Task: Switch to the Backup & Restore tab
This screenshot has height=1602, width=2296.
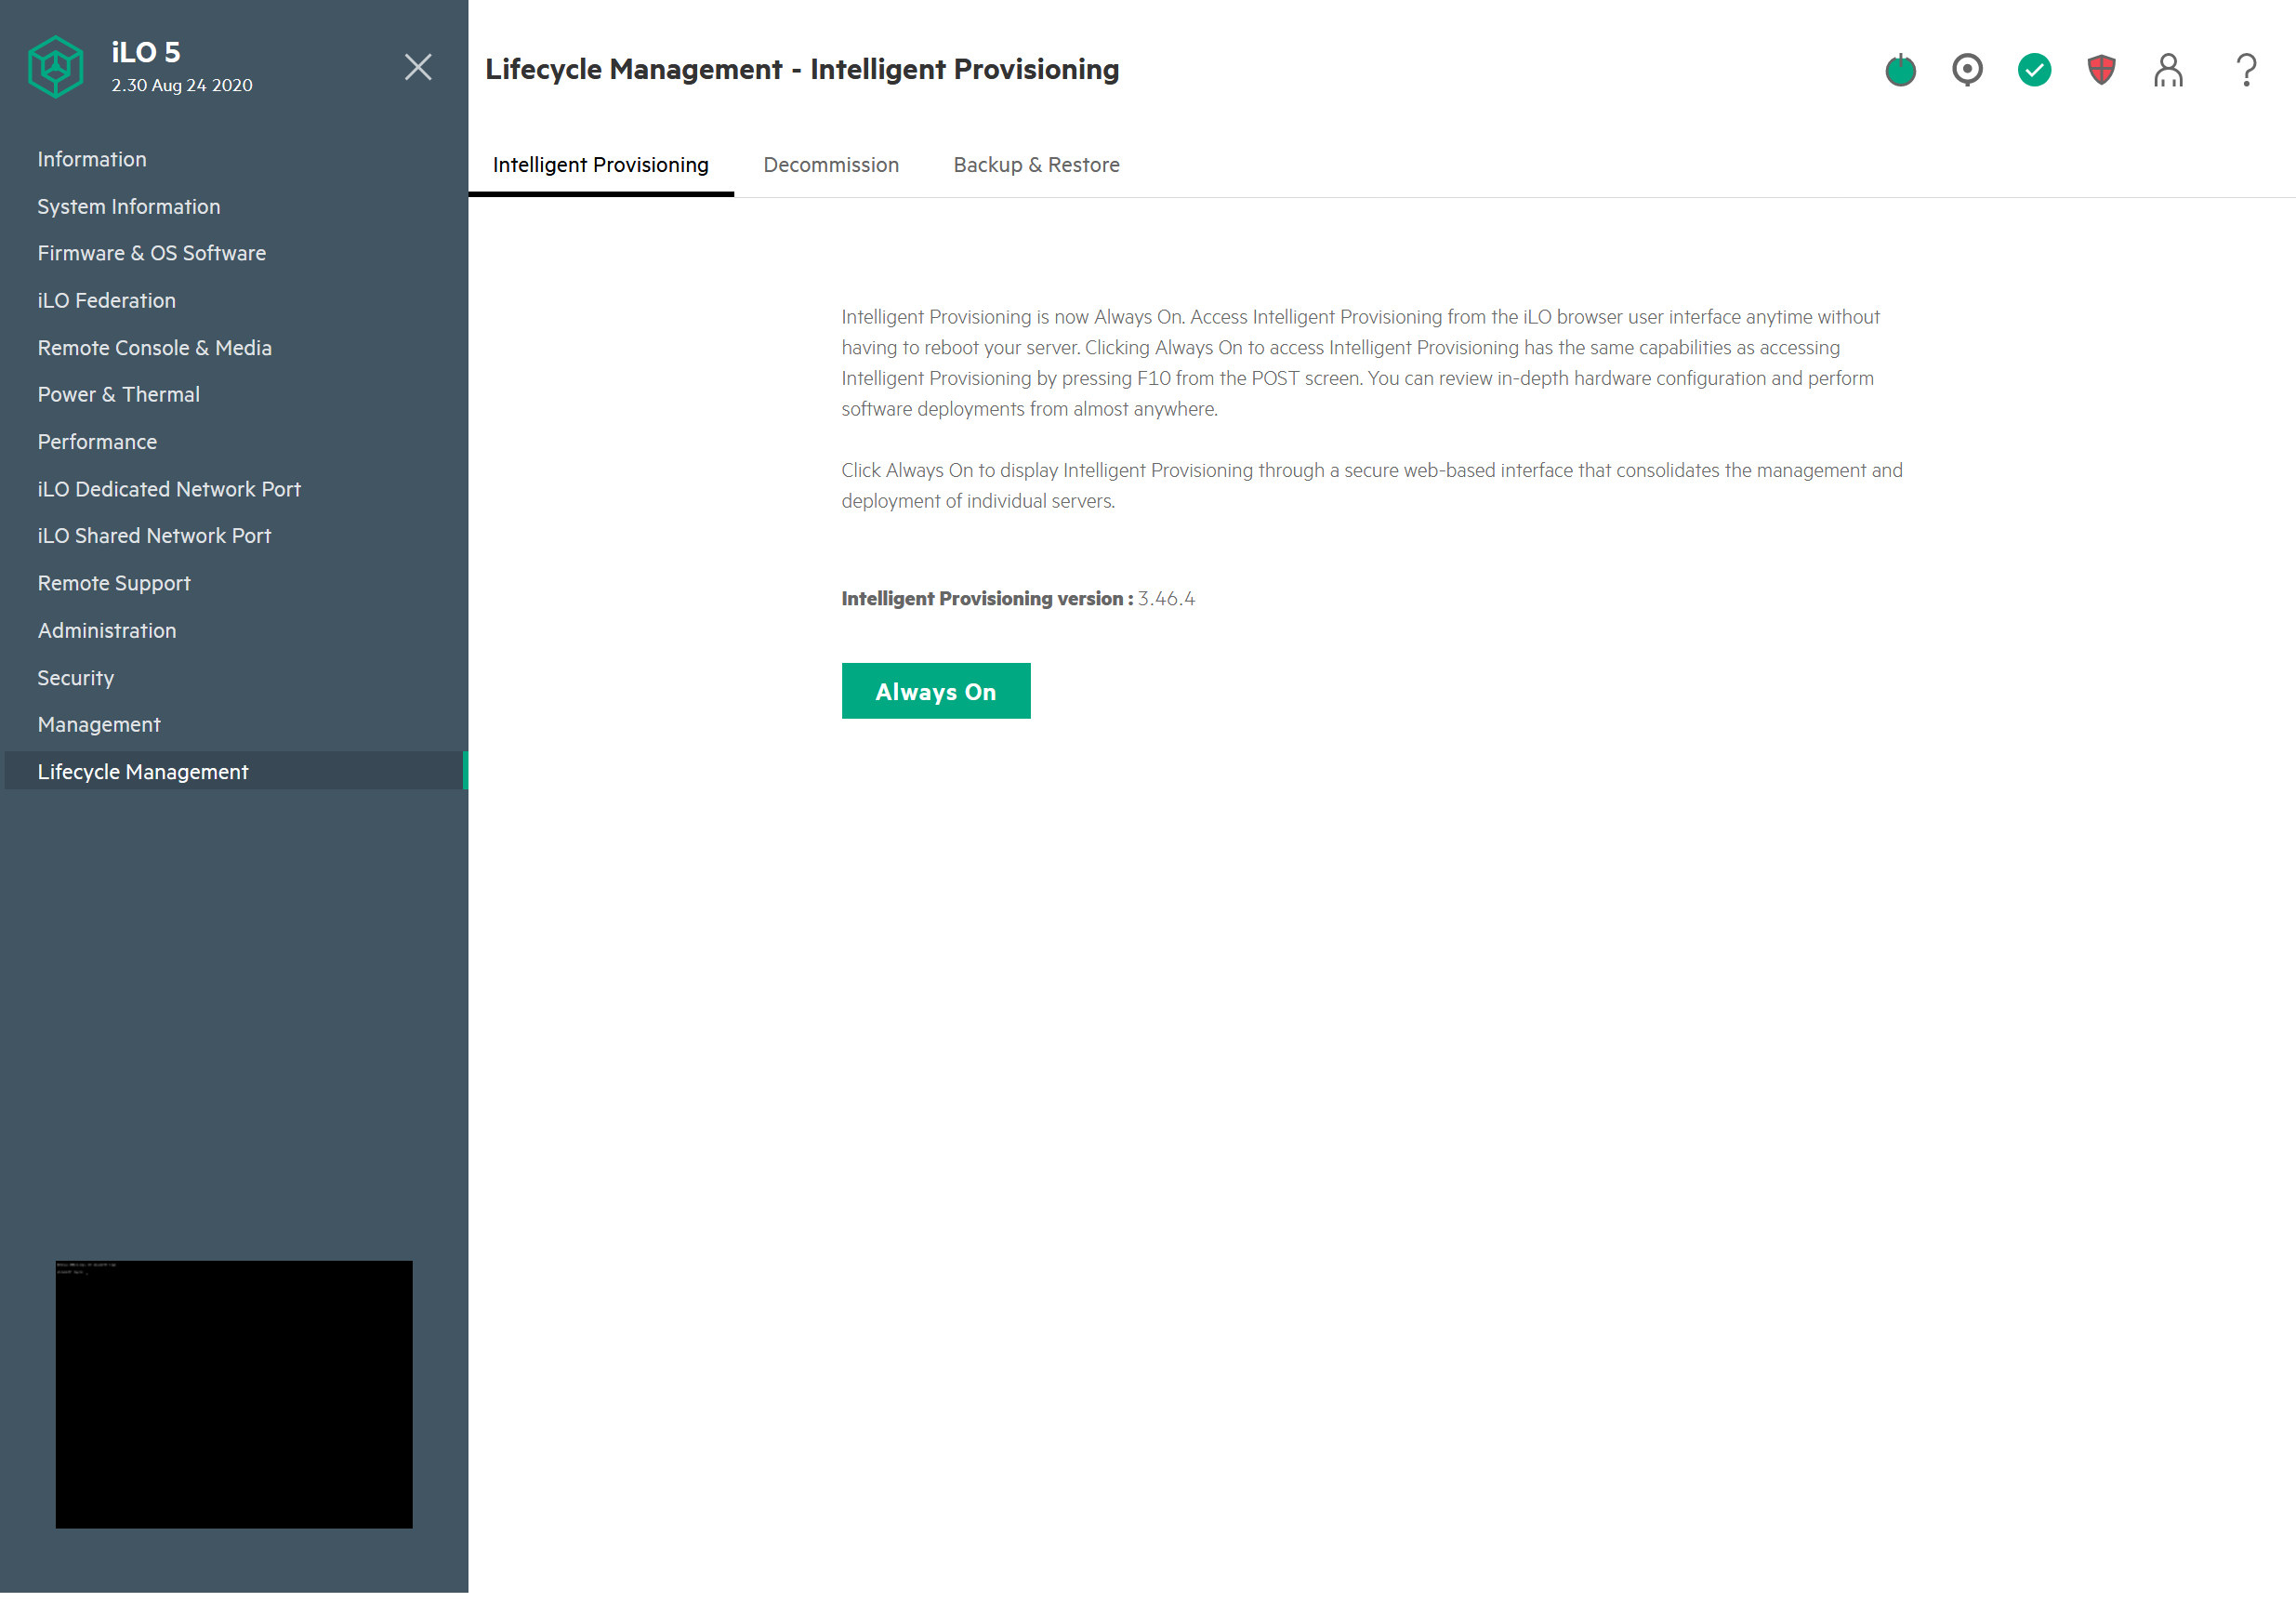Action: pos(1036,165)
